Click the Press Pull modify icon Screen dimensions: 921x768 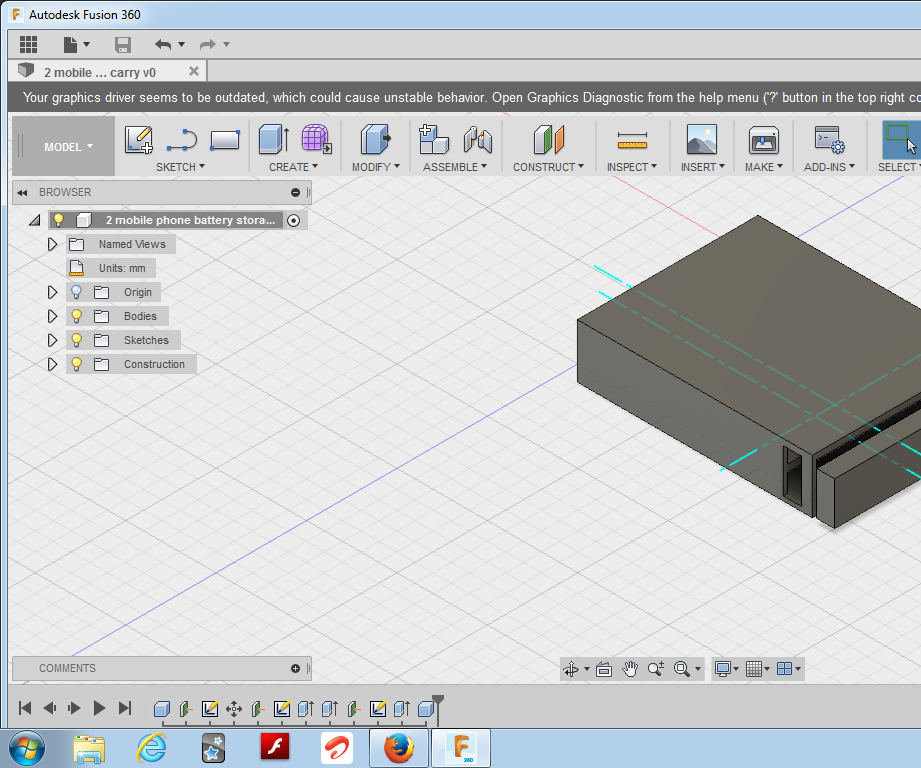(x=375, y=139)
